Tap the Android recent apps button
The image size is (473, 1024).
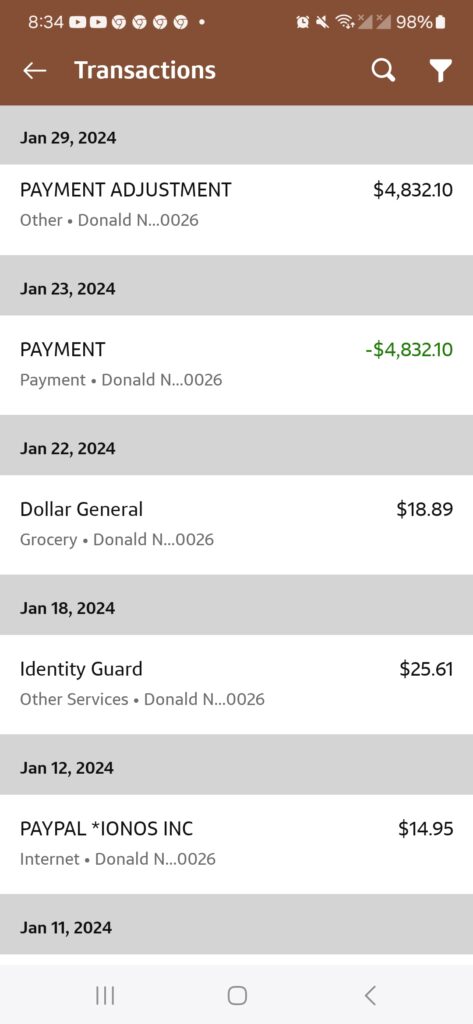pos(105,995)
